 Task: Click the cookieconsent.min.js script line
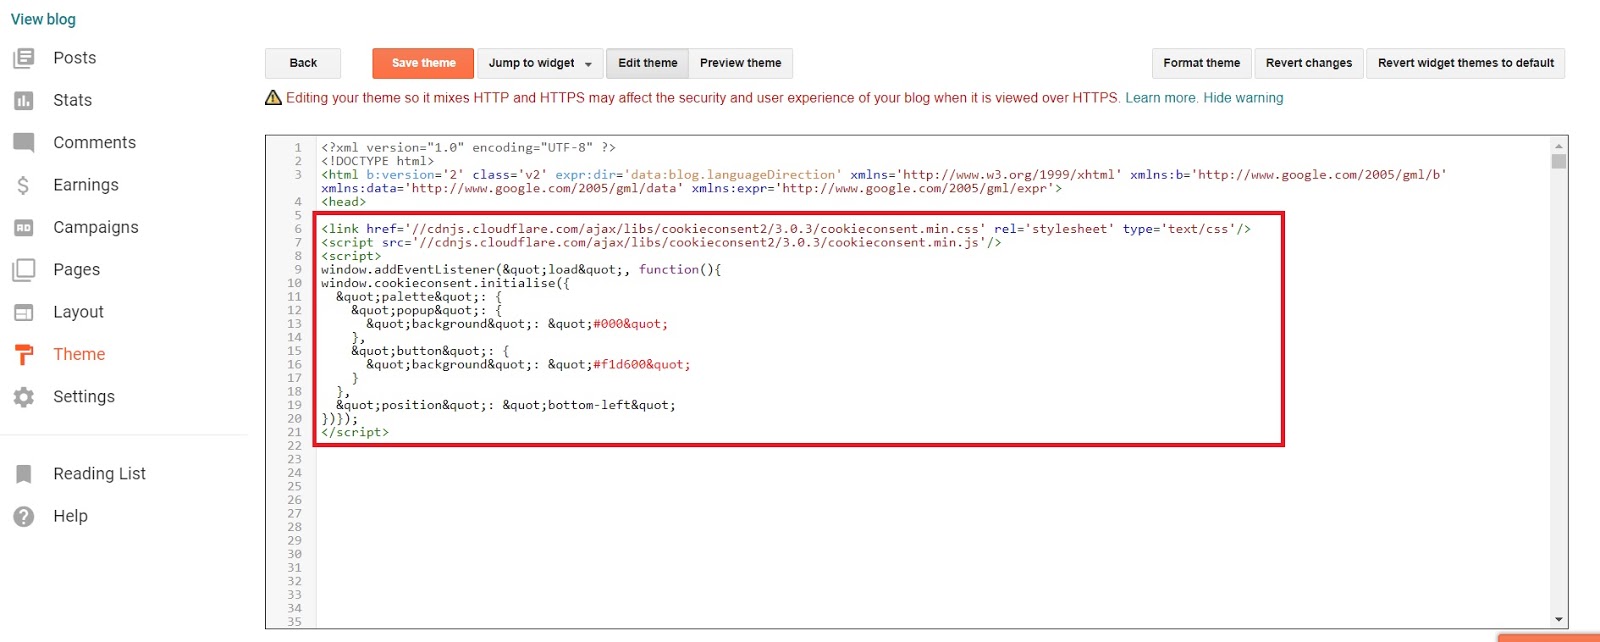point(661,243)
